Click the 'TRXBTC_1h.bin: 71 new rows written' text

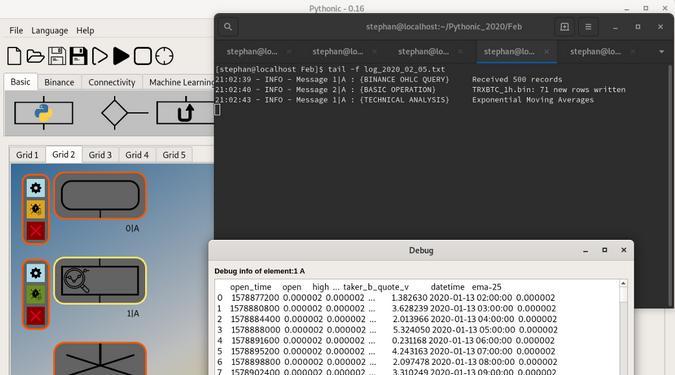point(548,90)
